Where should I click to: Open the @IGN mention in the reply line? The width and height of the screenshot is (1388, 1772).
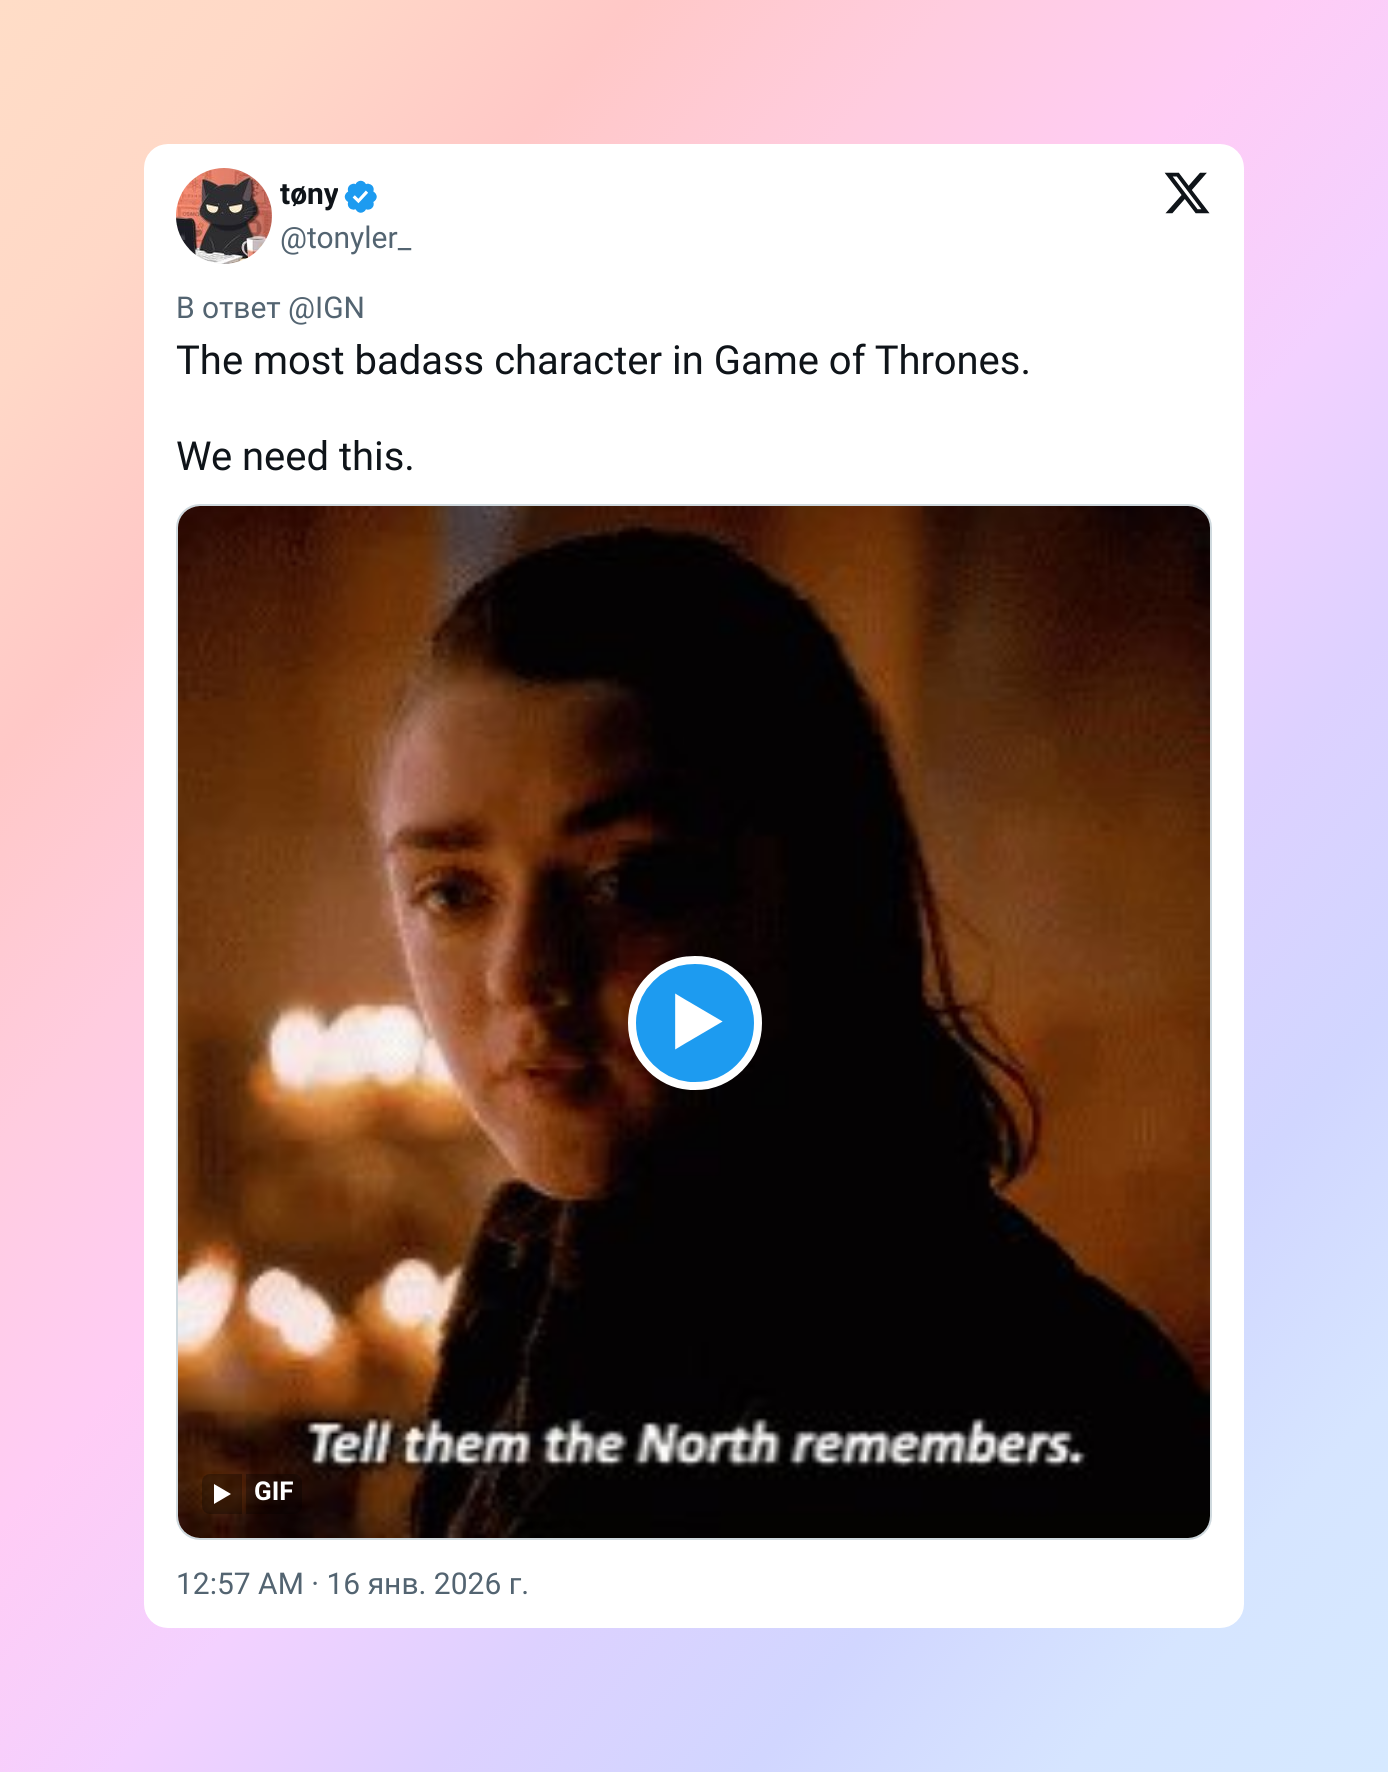point(326,308)
